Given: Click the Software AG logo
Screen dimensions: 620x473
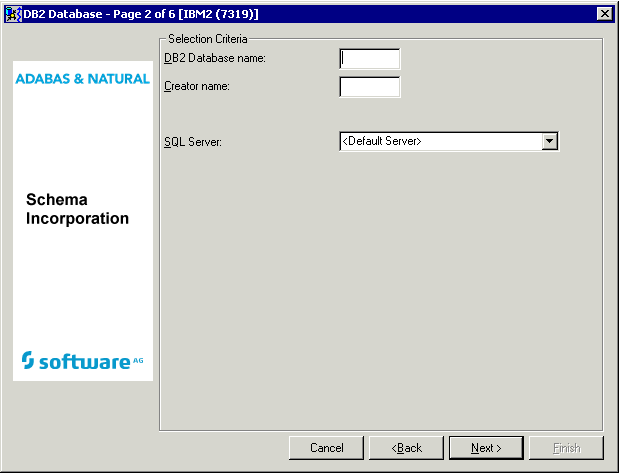Looking at the screenshot, I should pyautogui.click(x=82, y=360).
